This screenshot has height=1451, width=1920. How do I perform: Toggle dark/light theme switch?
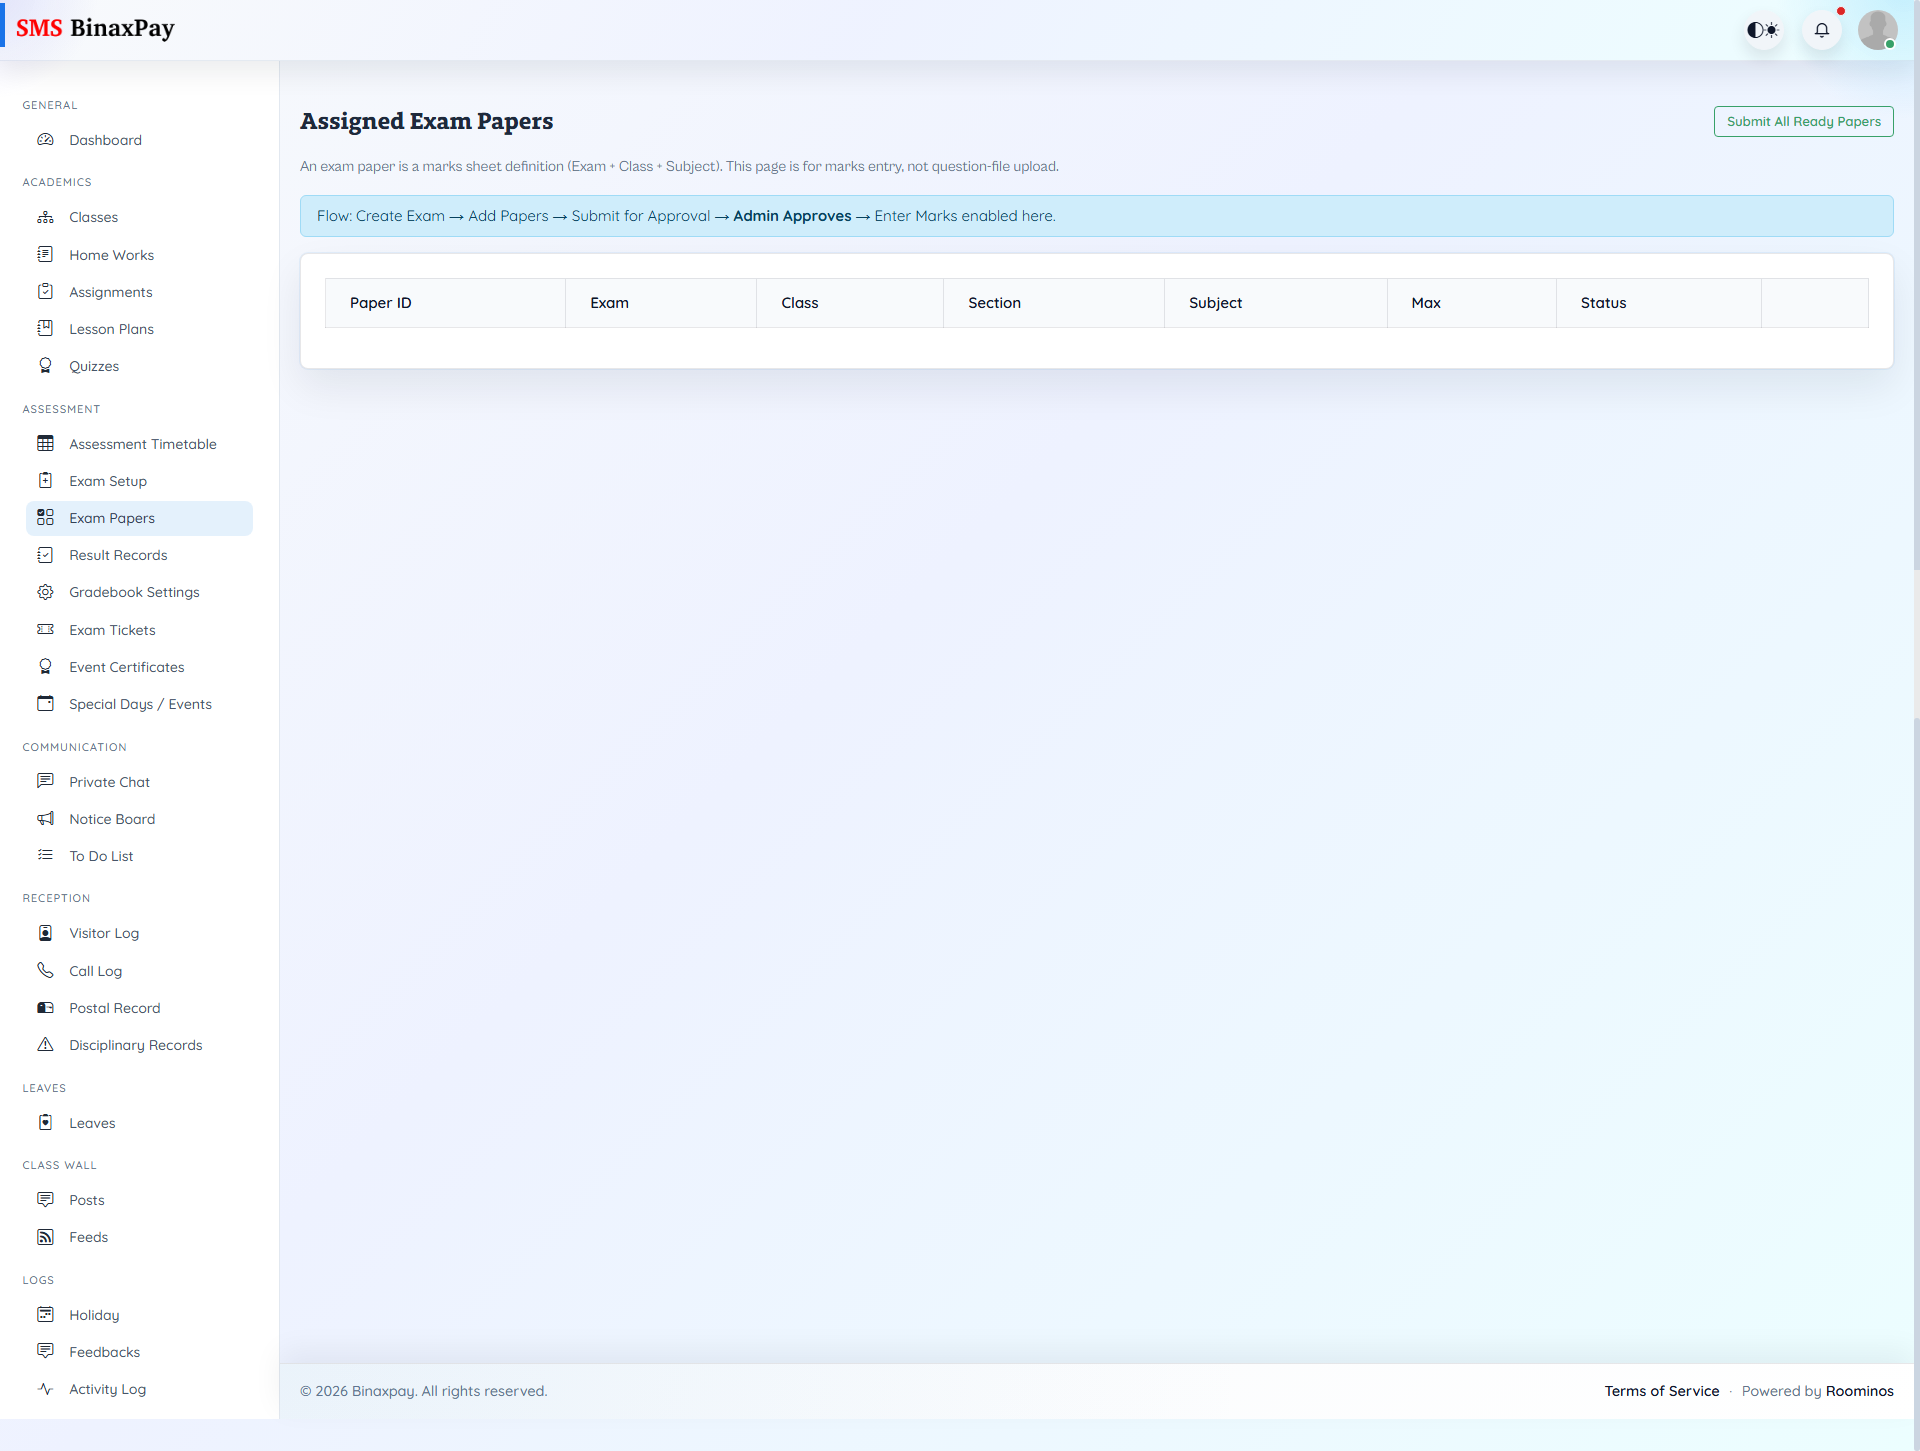[x=1763, y=30]
